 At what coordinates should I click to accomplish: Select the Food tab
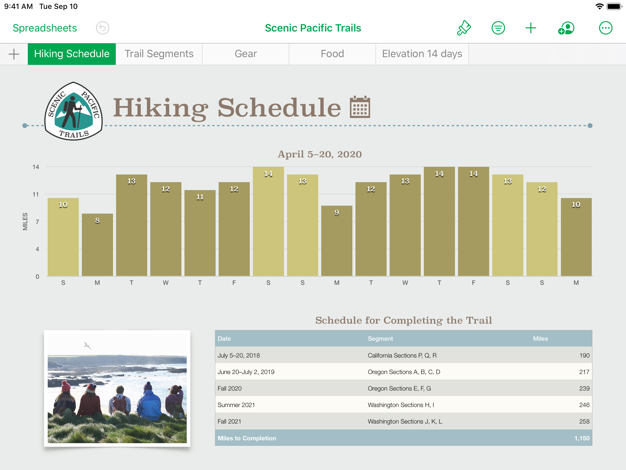pos(332,54)
